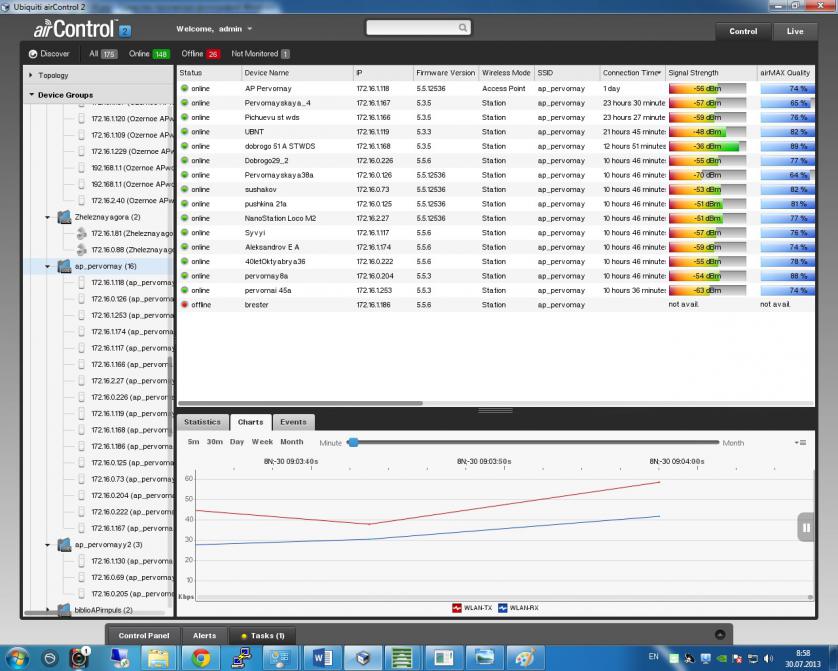Click horizontal scrollbar of device table
This screenshot has height=671, width=838.
pyautogui.click(x=300, y=403)
